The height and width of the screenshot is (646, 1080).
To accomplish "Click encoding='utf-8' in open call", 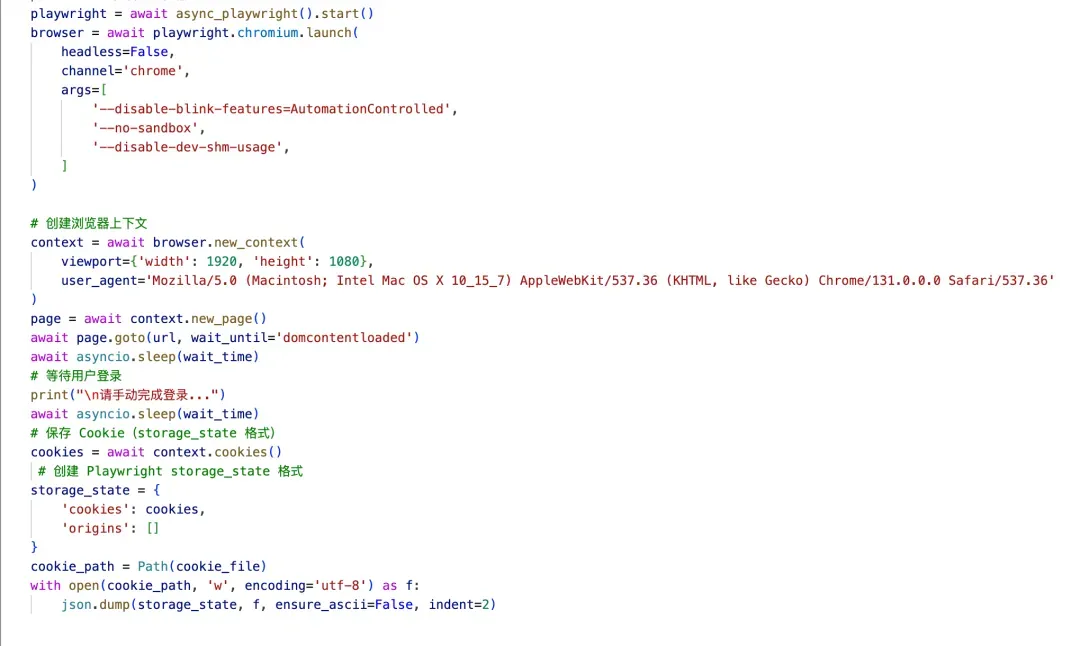I will tap(306, 586).
